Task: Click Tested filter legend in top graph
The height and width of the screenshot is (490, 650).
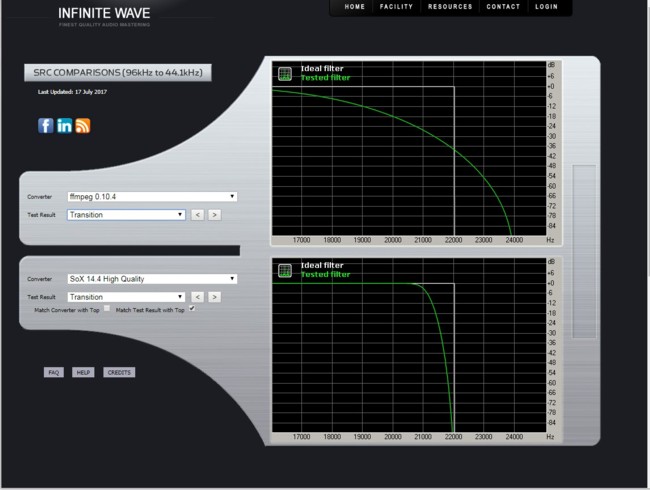Action: point(325,78)
